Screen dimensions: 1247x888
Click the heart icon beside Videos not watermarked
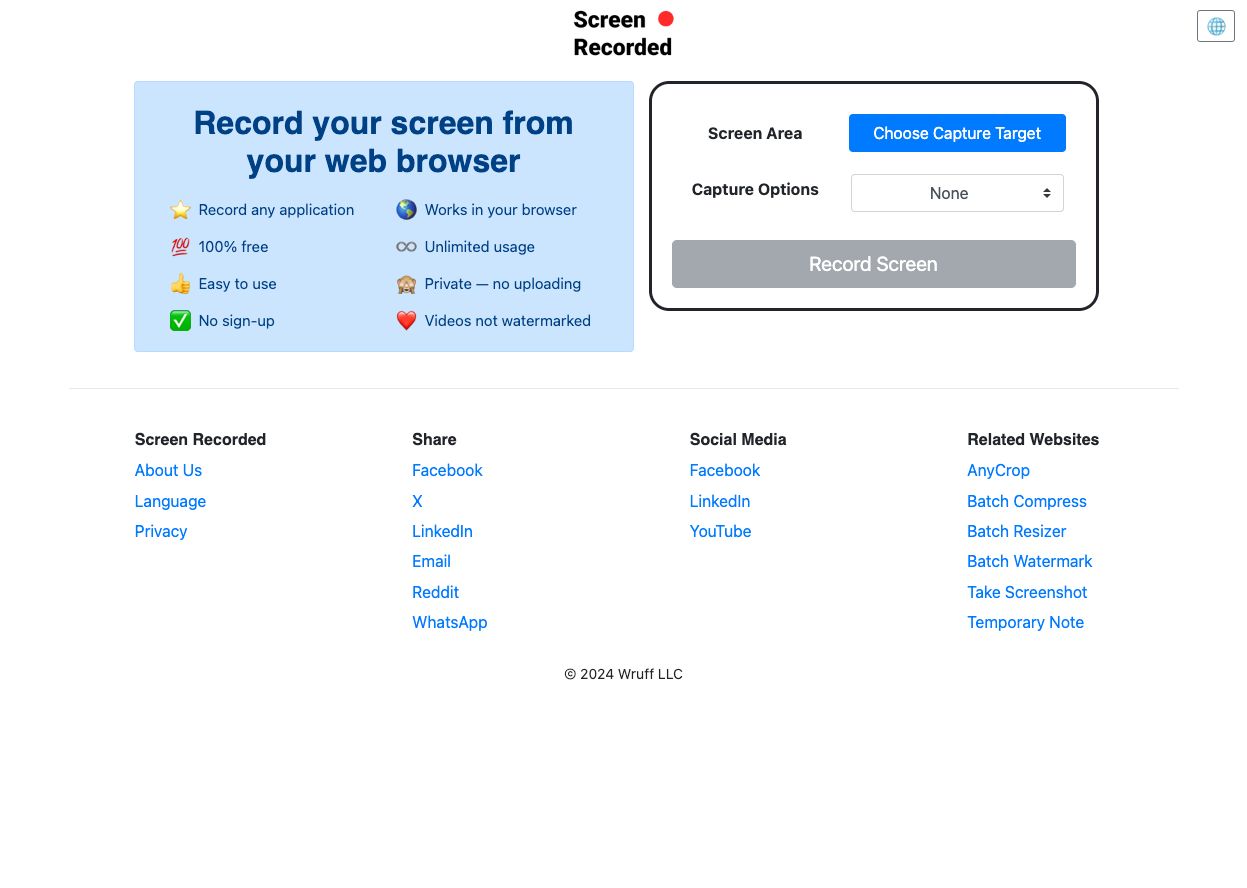[x=406, y=321]
